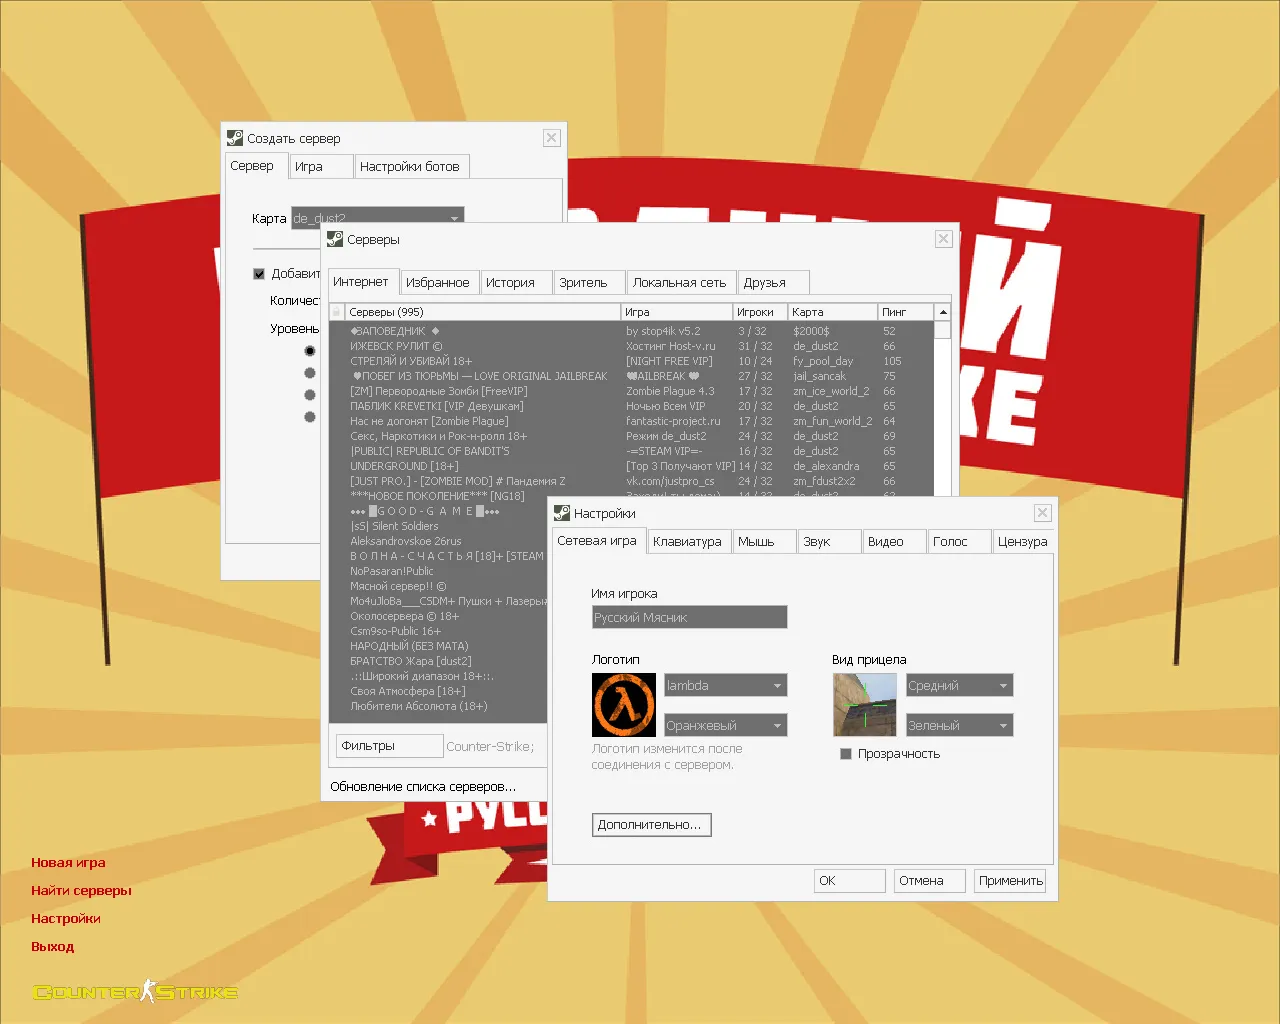Click the Имя игрока text field
This screenshot has height=1024, width=1280.
point(689,618)
